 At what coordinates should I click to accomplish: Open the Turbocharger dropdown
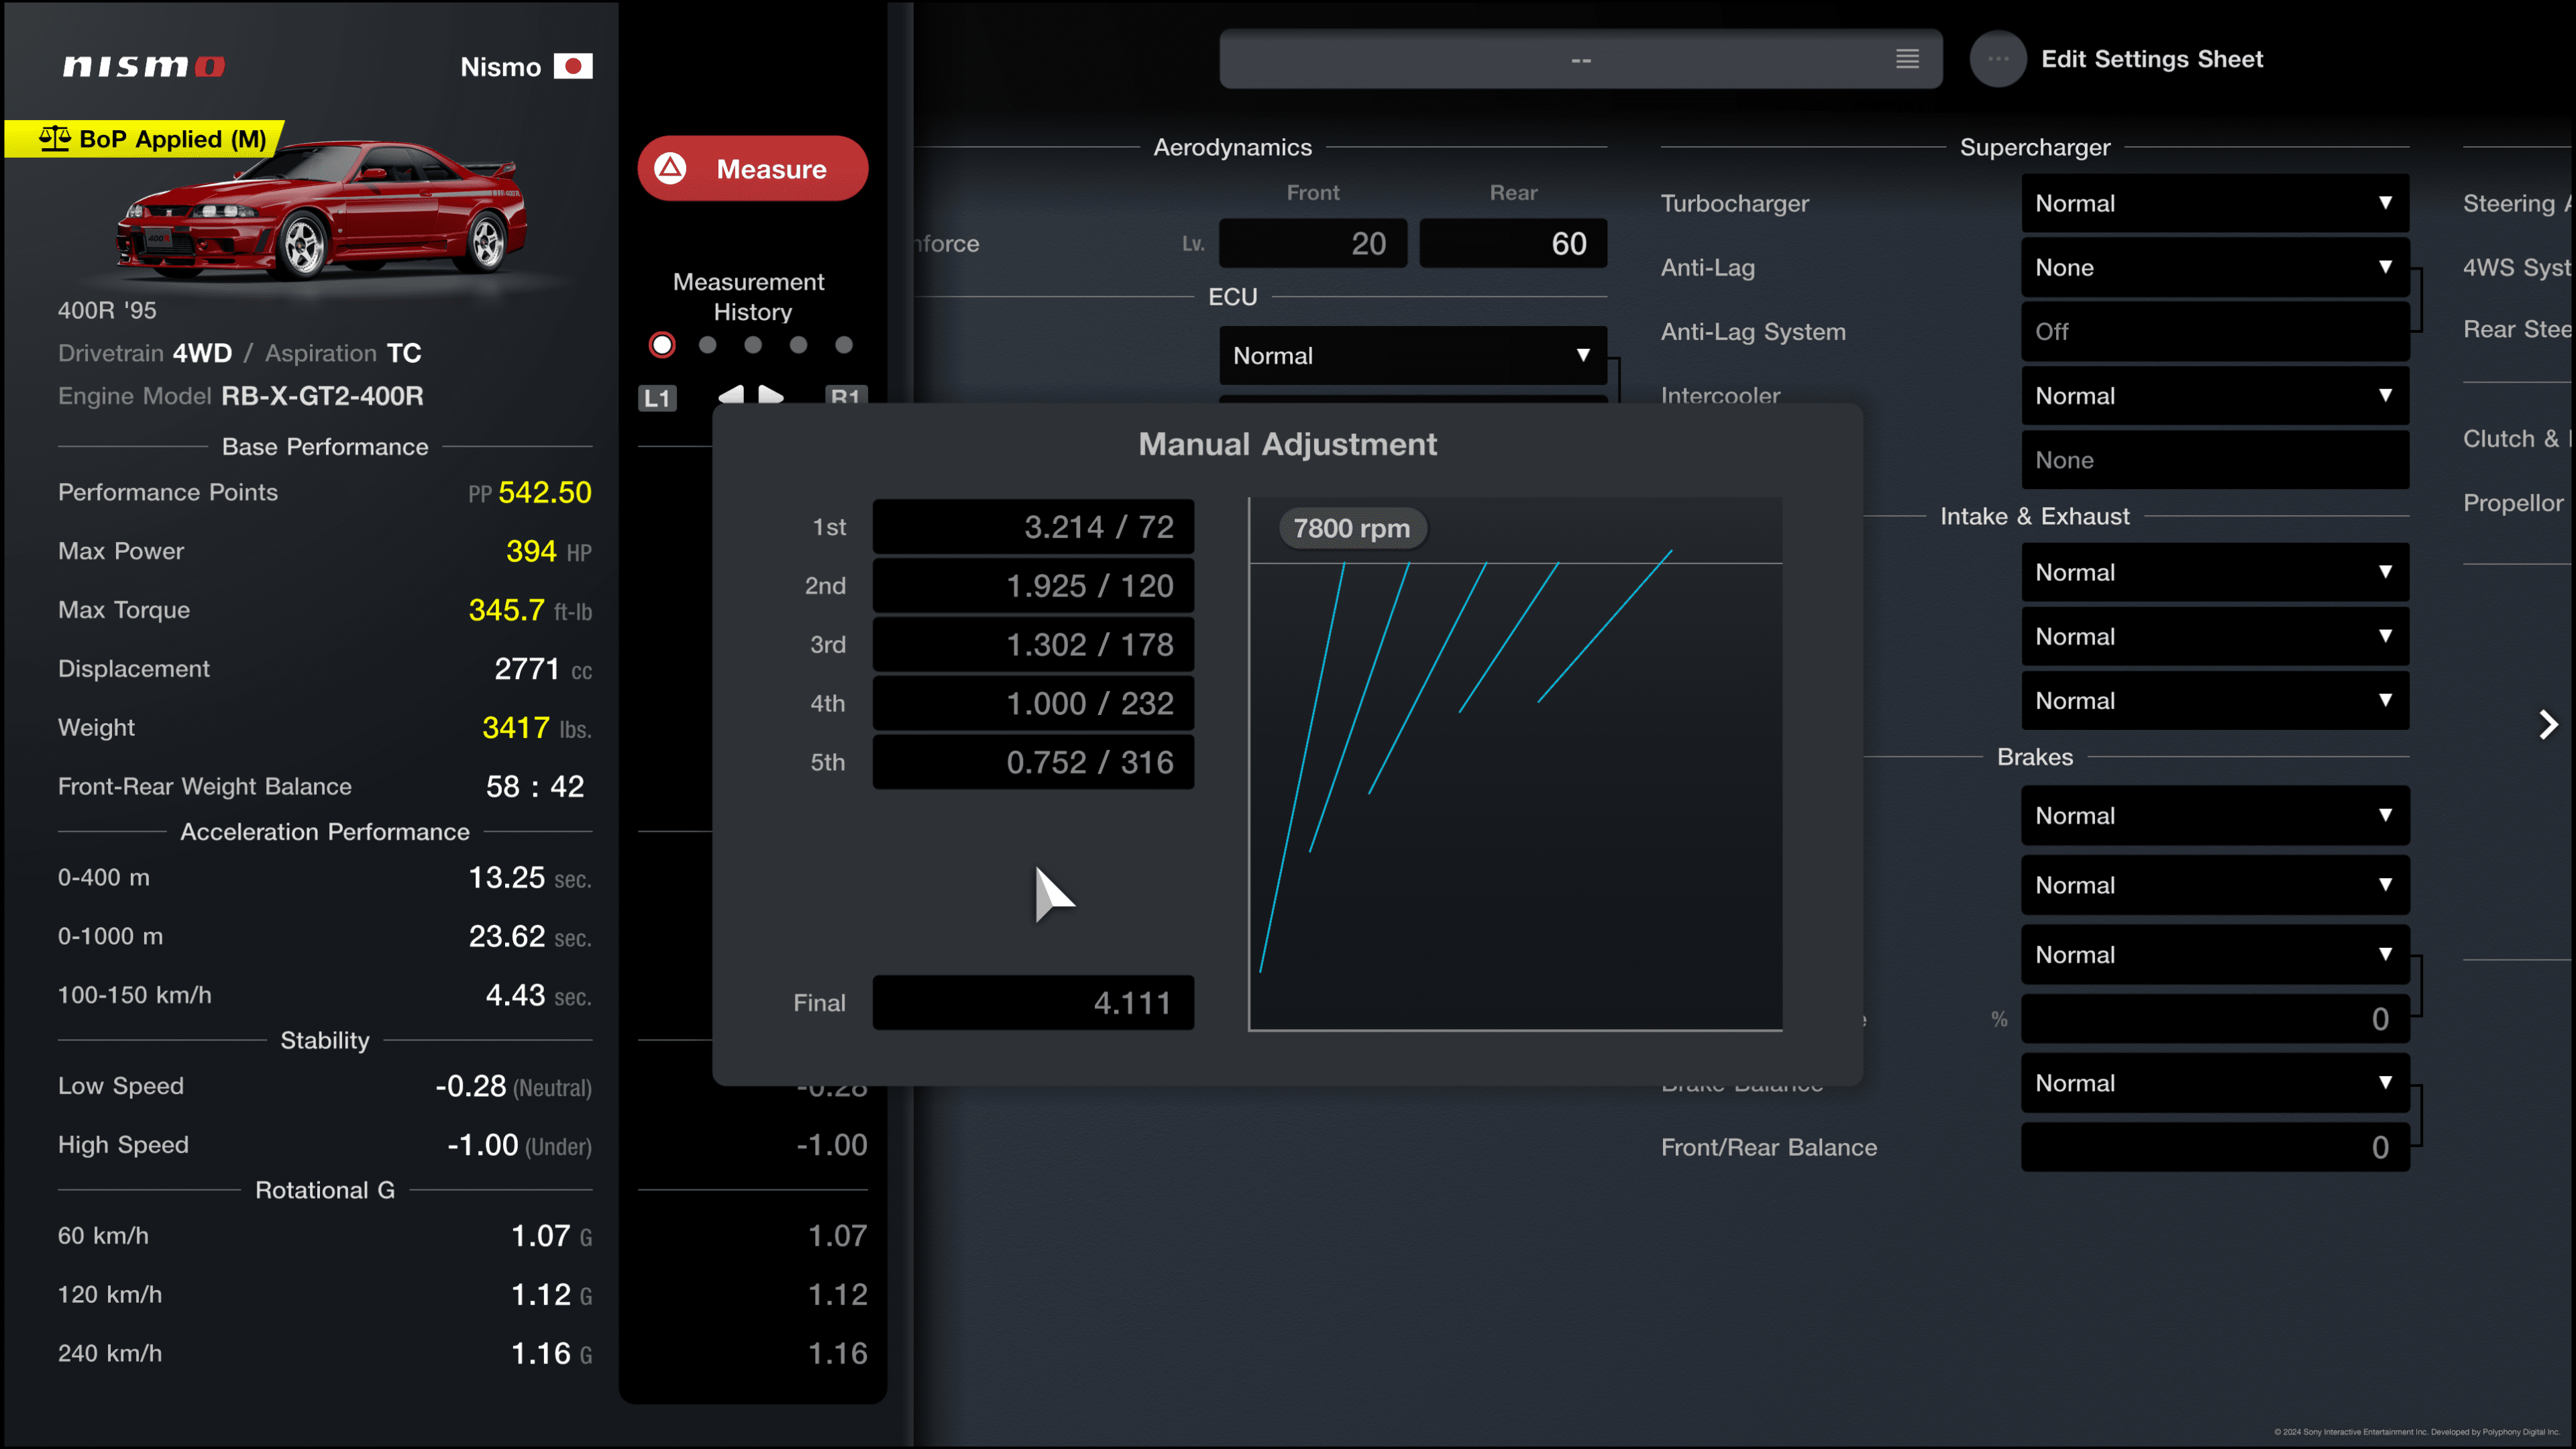[2215, 203]
